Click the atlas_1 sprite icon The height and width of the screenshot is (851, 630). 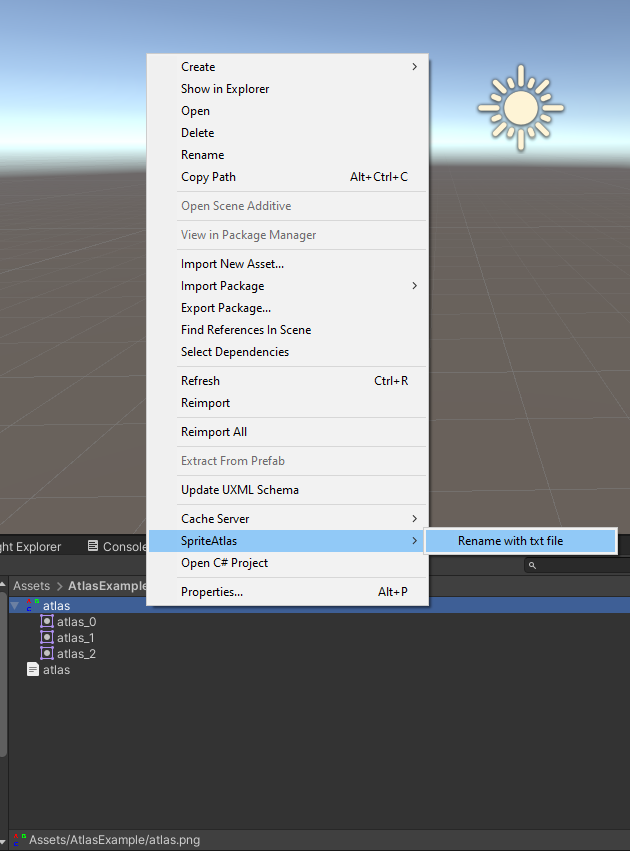[x=47, y=637]
